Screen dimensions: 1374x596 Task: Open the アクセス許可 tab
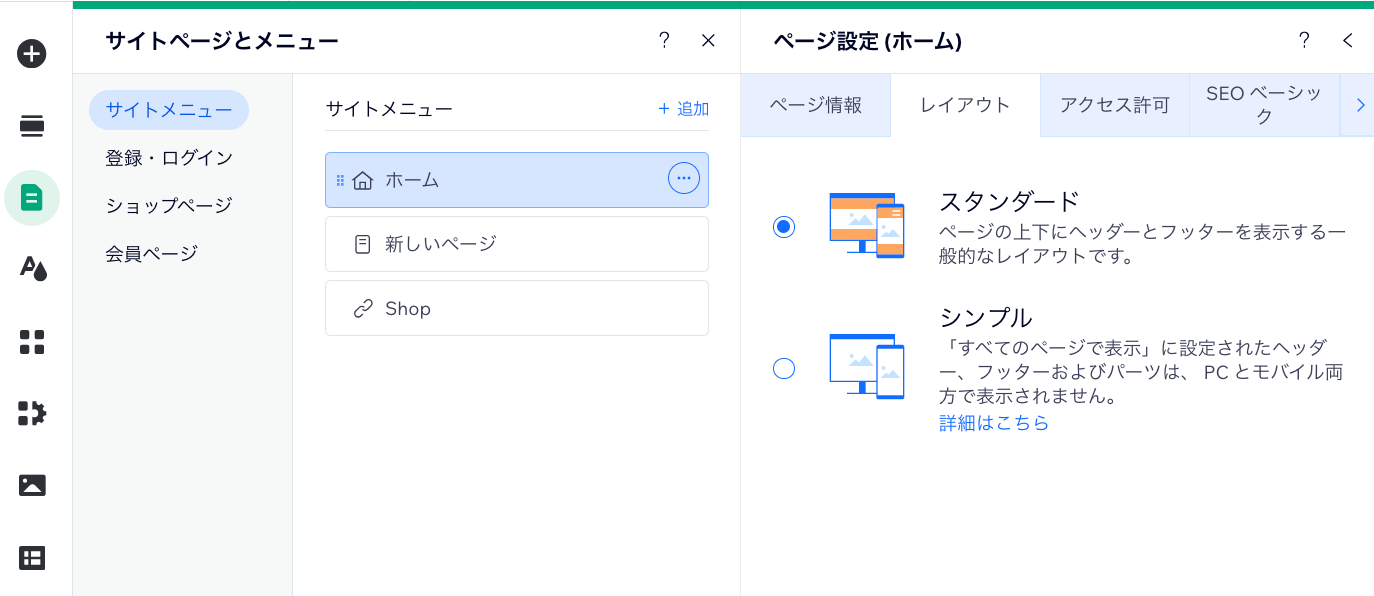coord(1114,104)
